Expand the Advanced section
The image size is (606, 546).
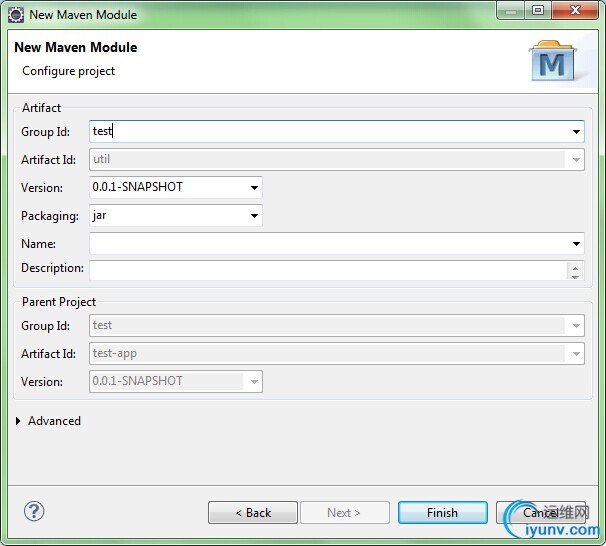18,421
